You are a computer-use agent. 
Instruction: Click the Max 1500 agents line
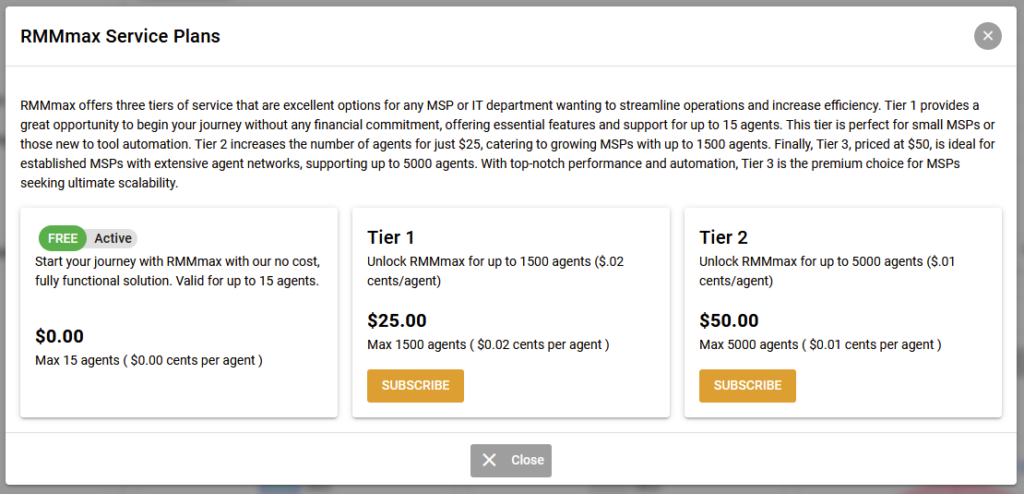pyautogui.click(x=488, y=344)
